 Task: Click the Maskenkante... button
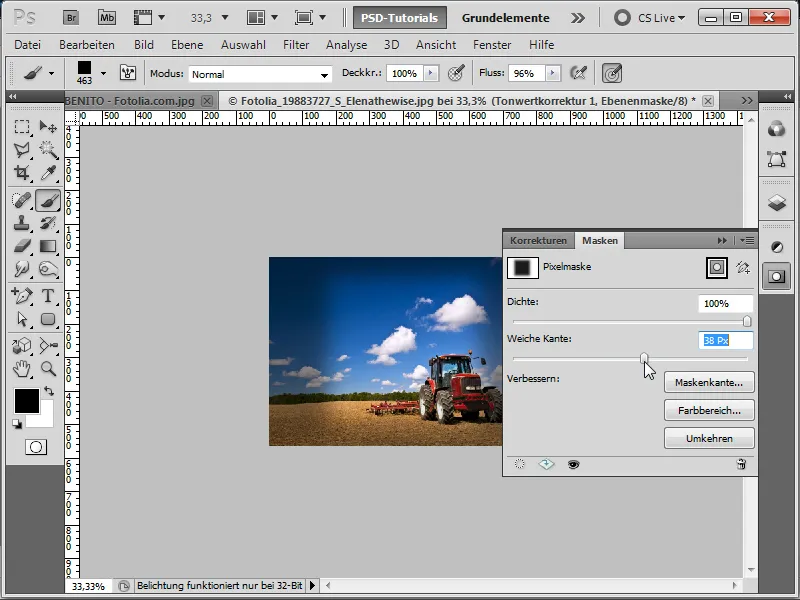click(x=709, y=382)
